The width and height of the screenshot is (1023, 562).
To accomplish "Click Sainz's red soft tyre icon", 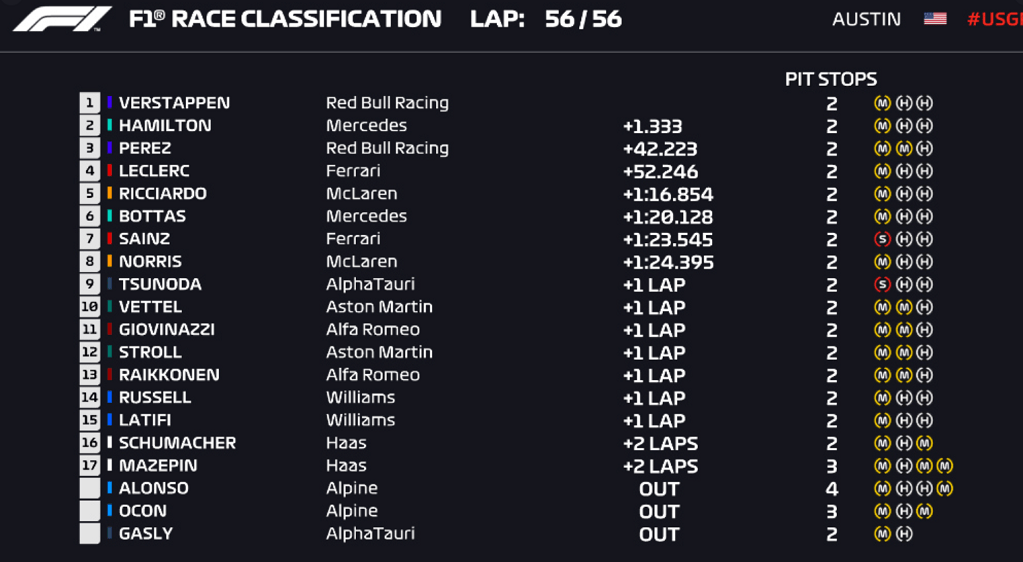I will (x=882, y=240).
